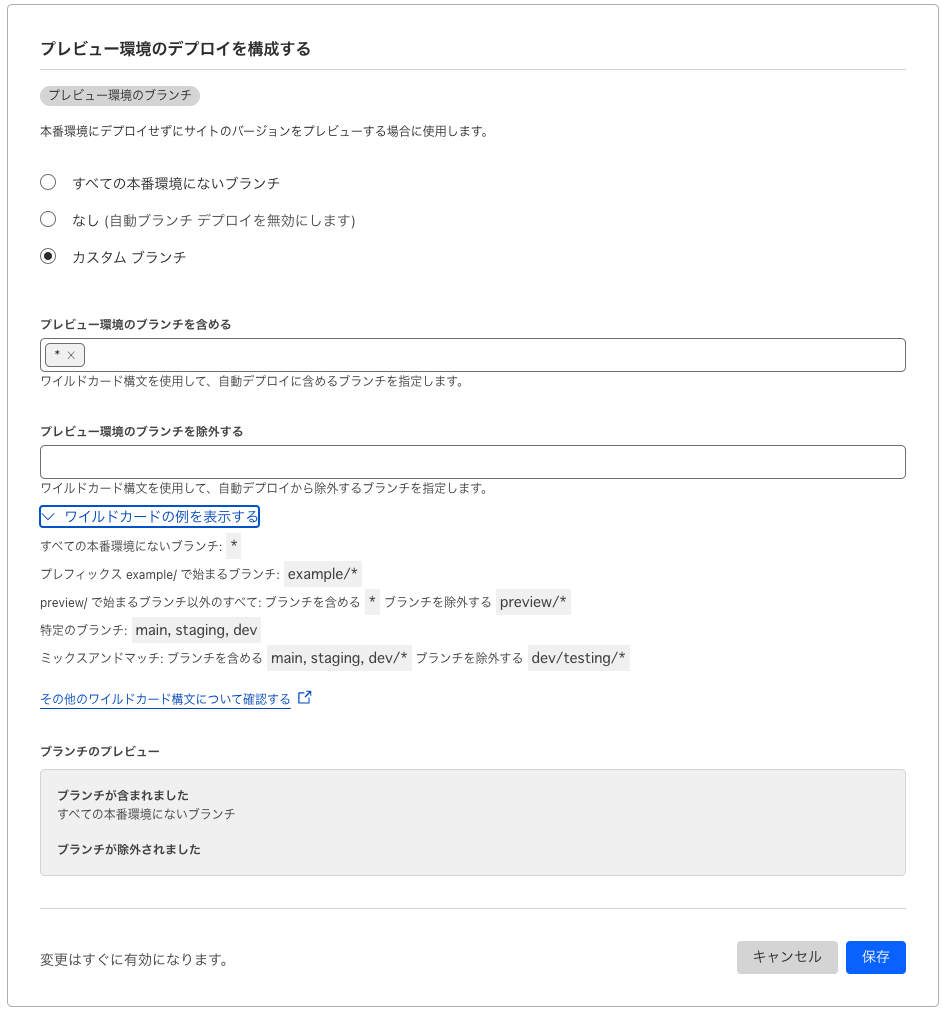This screenshot has height=1013, width=952.
Task: Click the 'example/*' code sample
Action: [x=323, y=574]
